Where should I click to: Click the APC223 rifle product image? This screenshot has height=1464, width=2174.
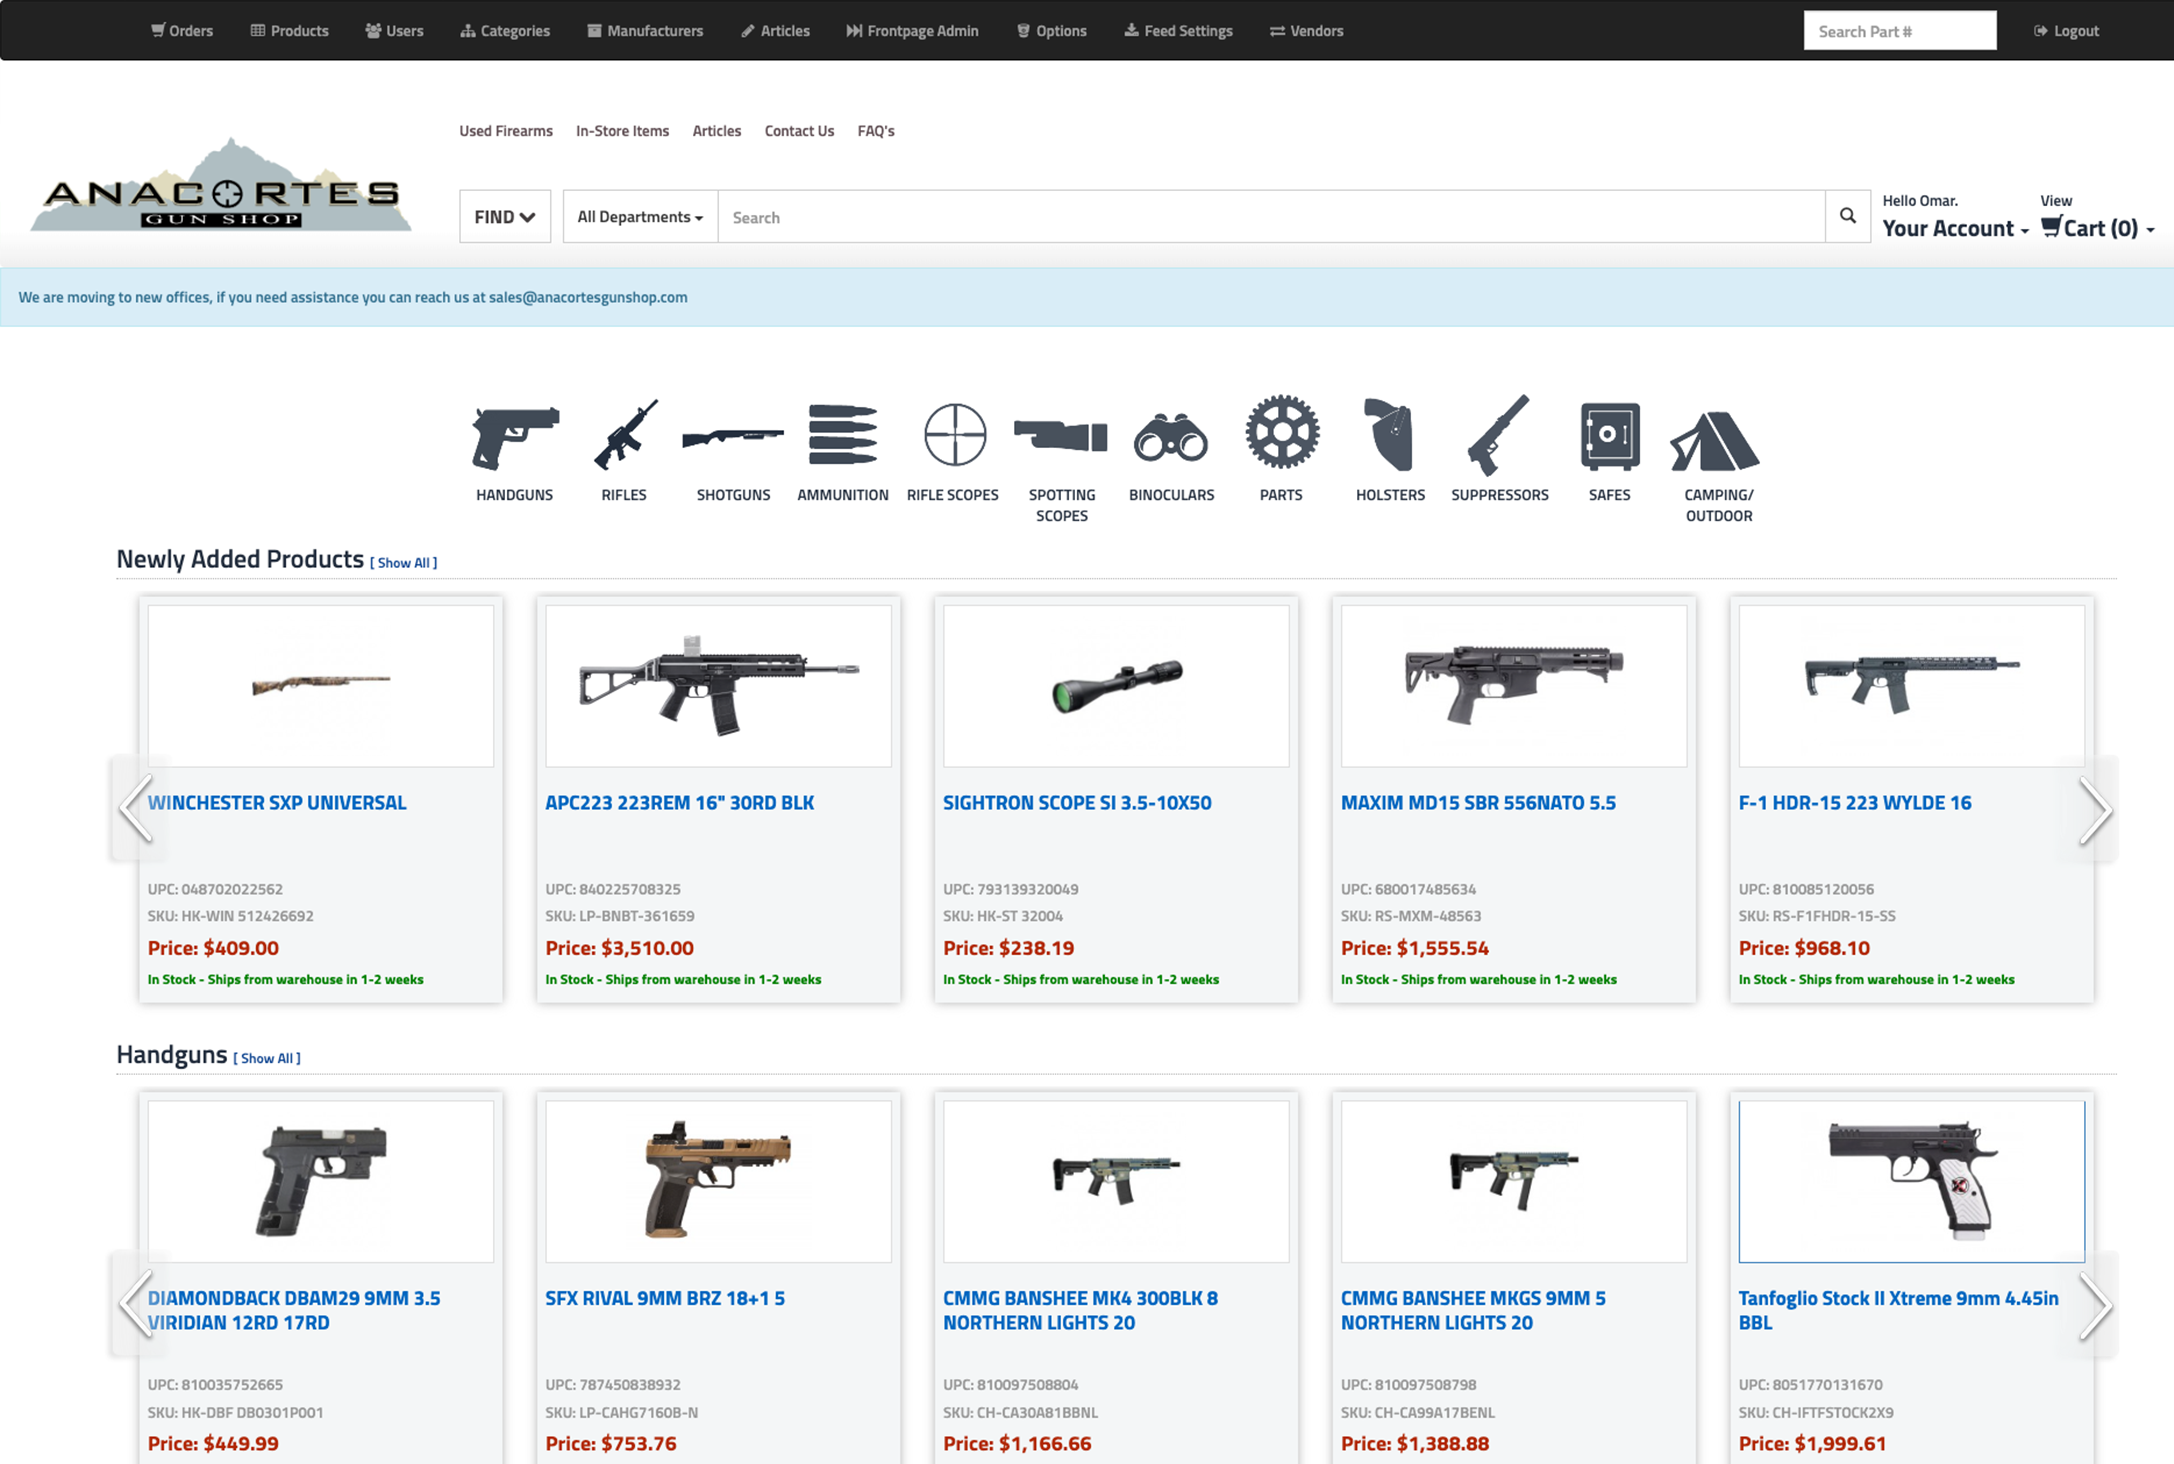click(719, 685)
